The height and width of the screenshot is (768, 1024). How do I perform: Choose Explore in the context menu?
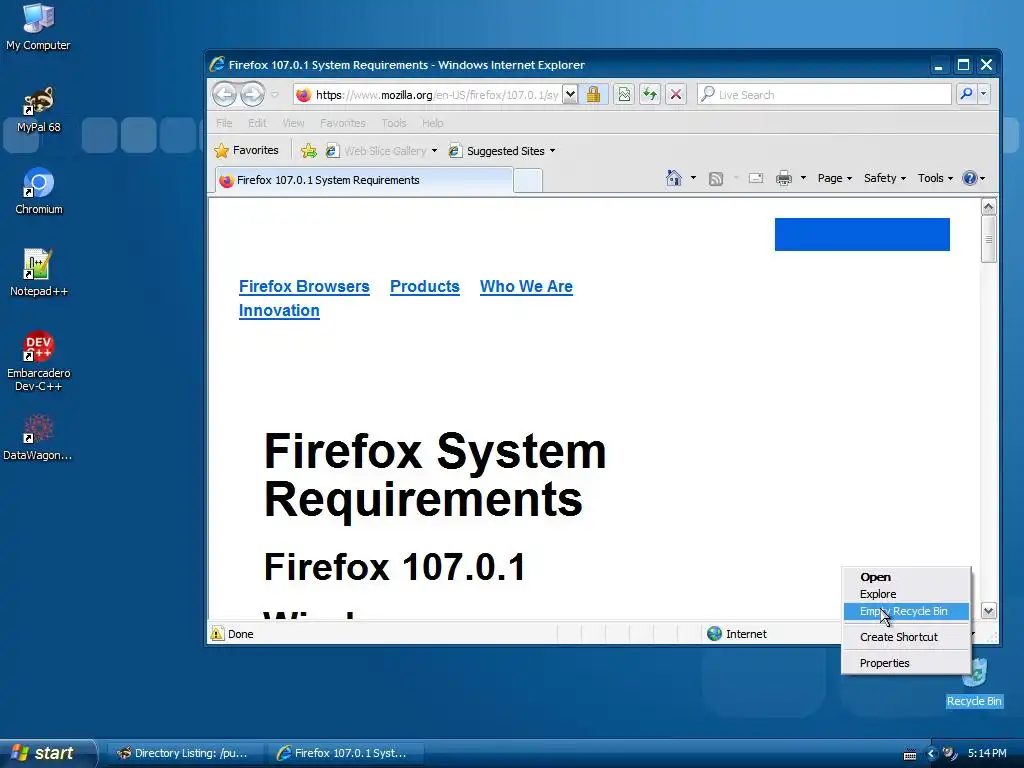906,594
